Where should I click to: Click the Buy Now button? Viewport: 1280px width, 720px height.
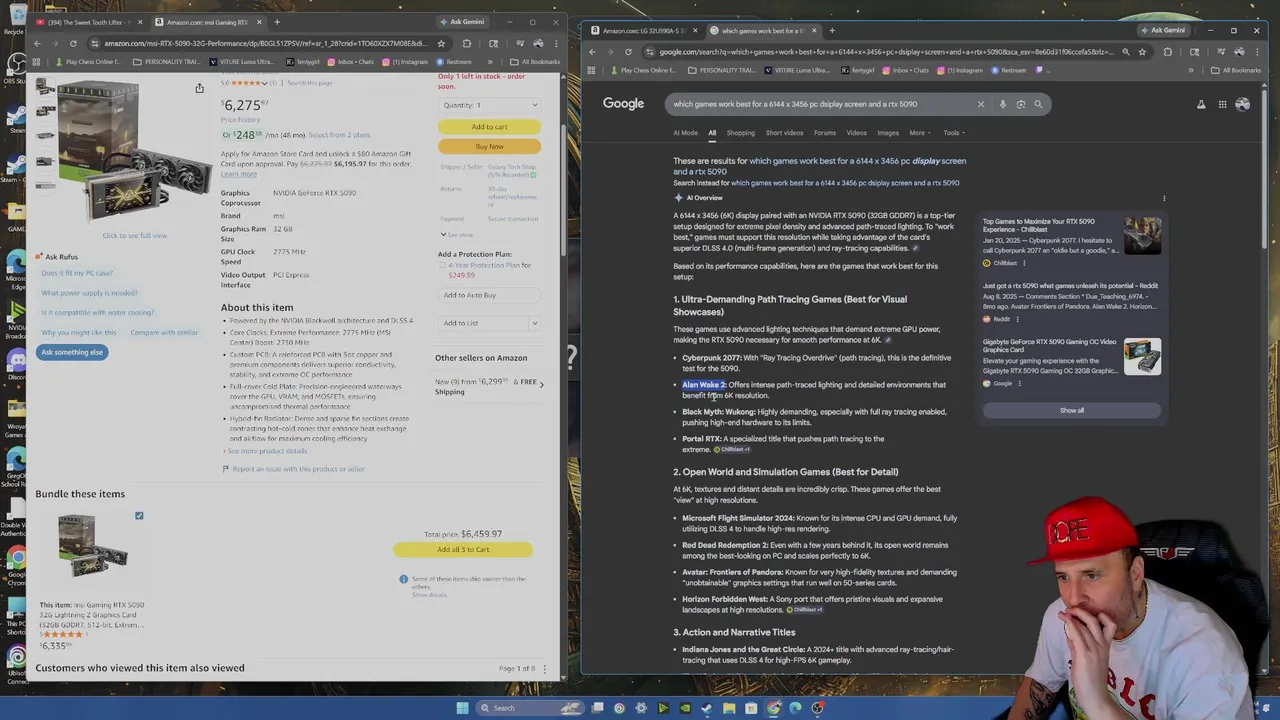point(489,147)
